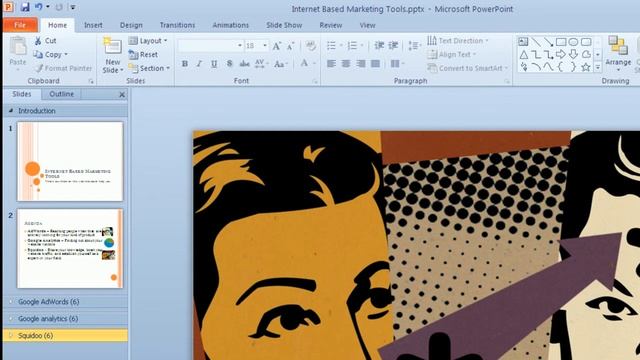The image size is (640, 360).
Task: Open Align Text dropdown
Action: click(x=452, y=54)
